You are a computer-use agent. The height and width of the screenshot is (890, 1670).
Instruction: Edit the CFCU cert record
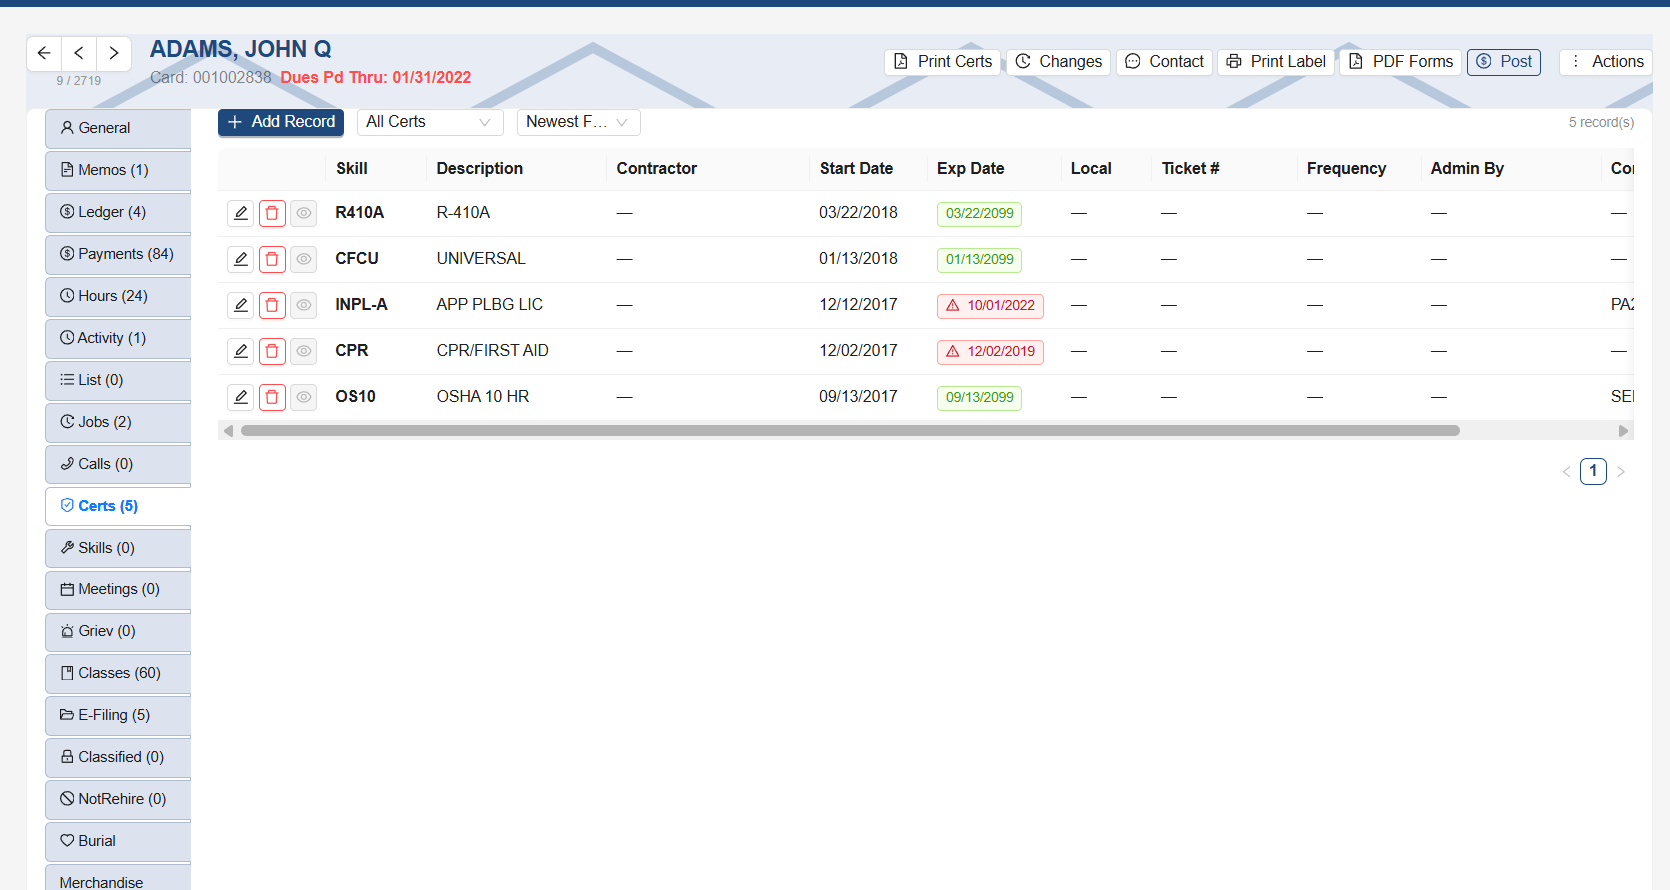coord(241,259)
